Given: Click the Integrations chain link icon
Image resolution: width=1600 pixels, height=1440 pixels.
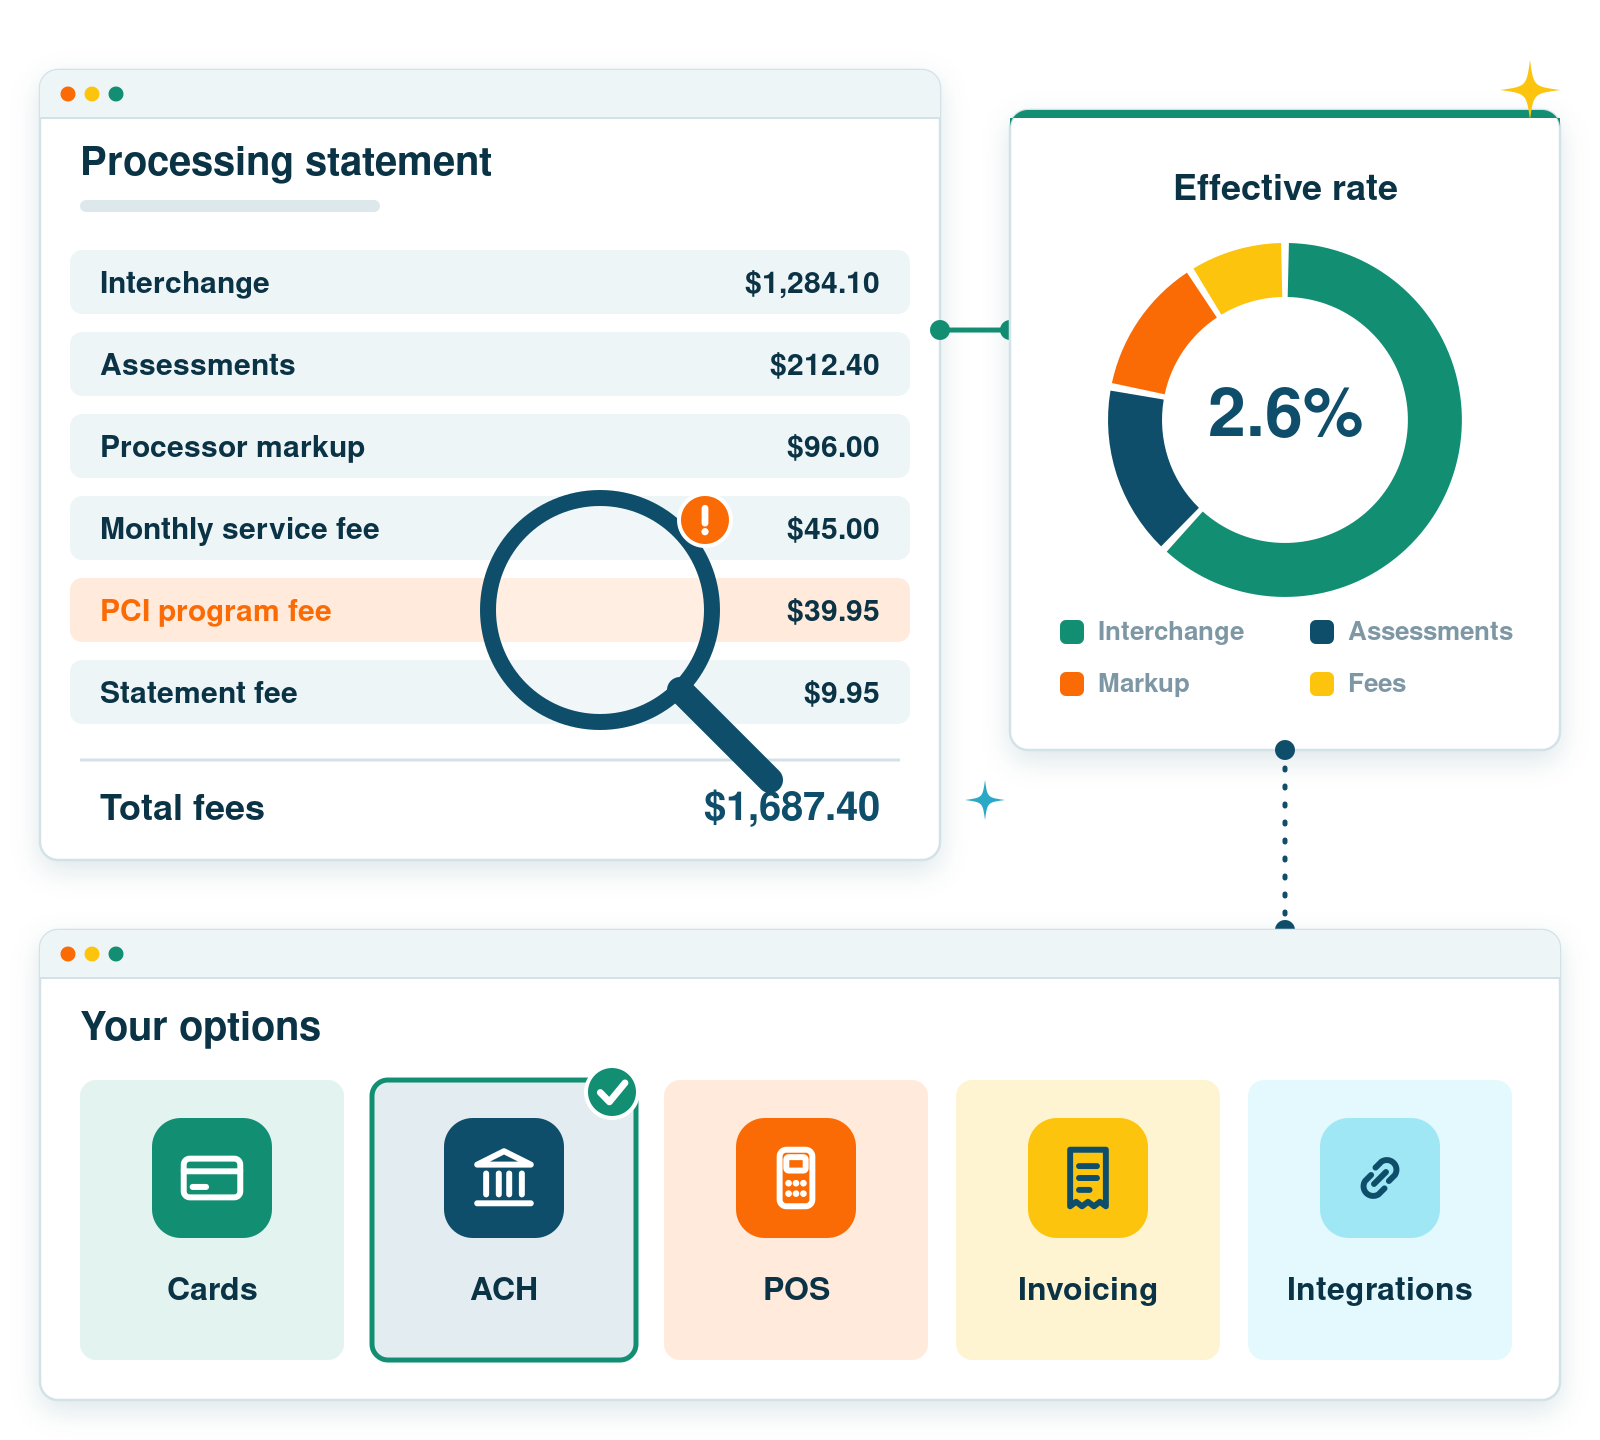Looking at the screenshot, I should coord(1380,1177).
